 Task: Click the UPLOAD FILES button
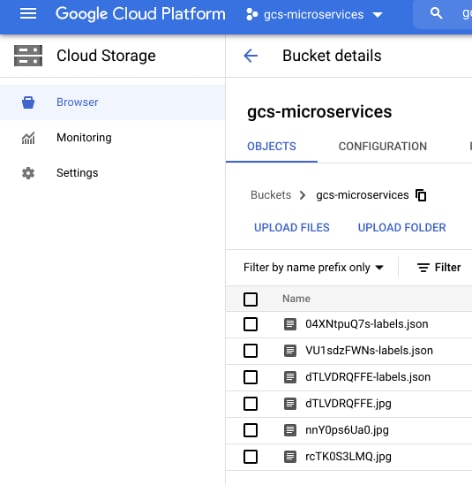tap(292, 227)
